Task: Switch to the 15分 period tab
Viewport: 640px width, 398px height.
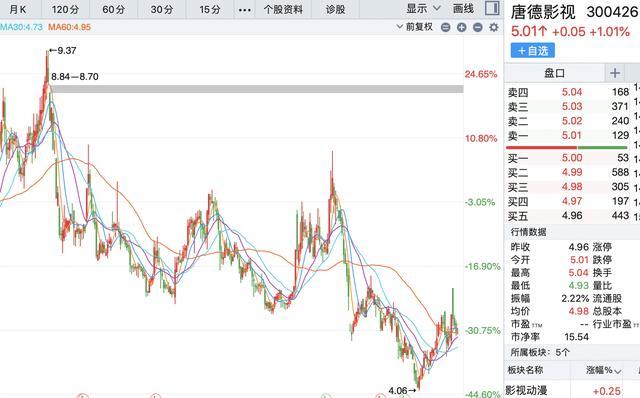Action: (210, 9)
